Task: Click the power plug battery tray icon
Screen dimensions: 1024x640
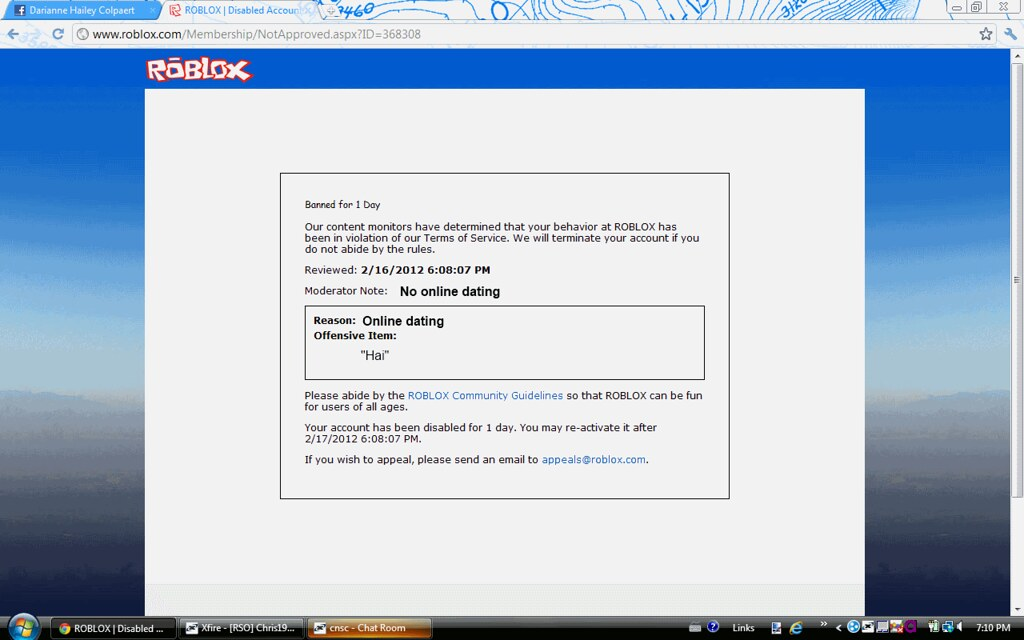Action: (x=933, y=627)
